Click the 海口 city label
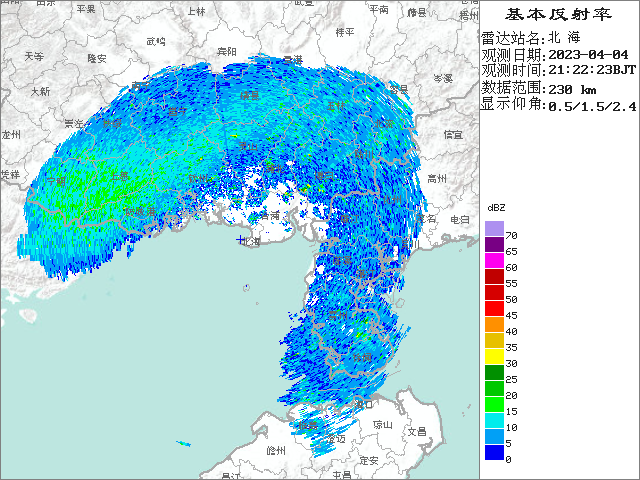Screen dimensions: 640x480 click(x=364, y=404)
